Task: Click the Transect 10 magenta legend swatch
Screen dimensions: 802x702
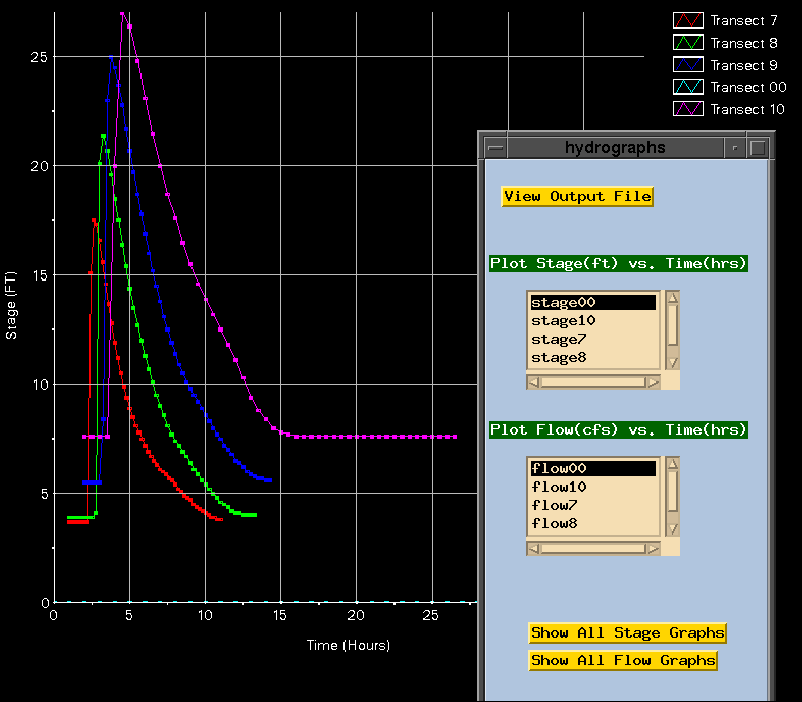Action: point(688,109)
